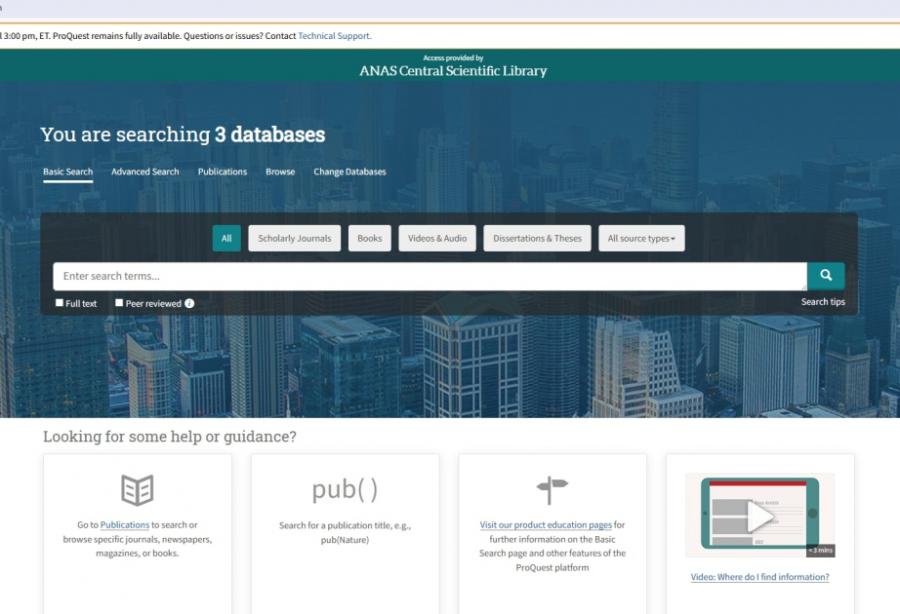900x614 pixels.
Task: Check the Peer reviewed option
Action: 118,302
